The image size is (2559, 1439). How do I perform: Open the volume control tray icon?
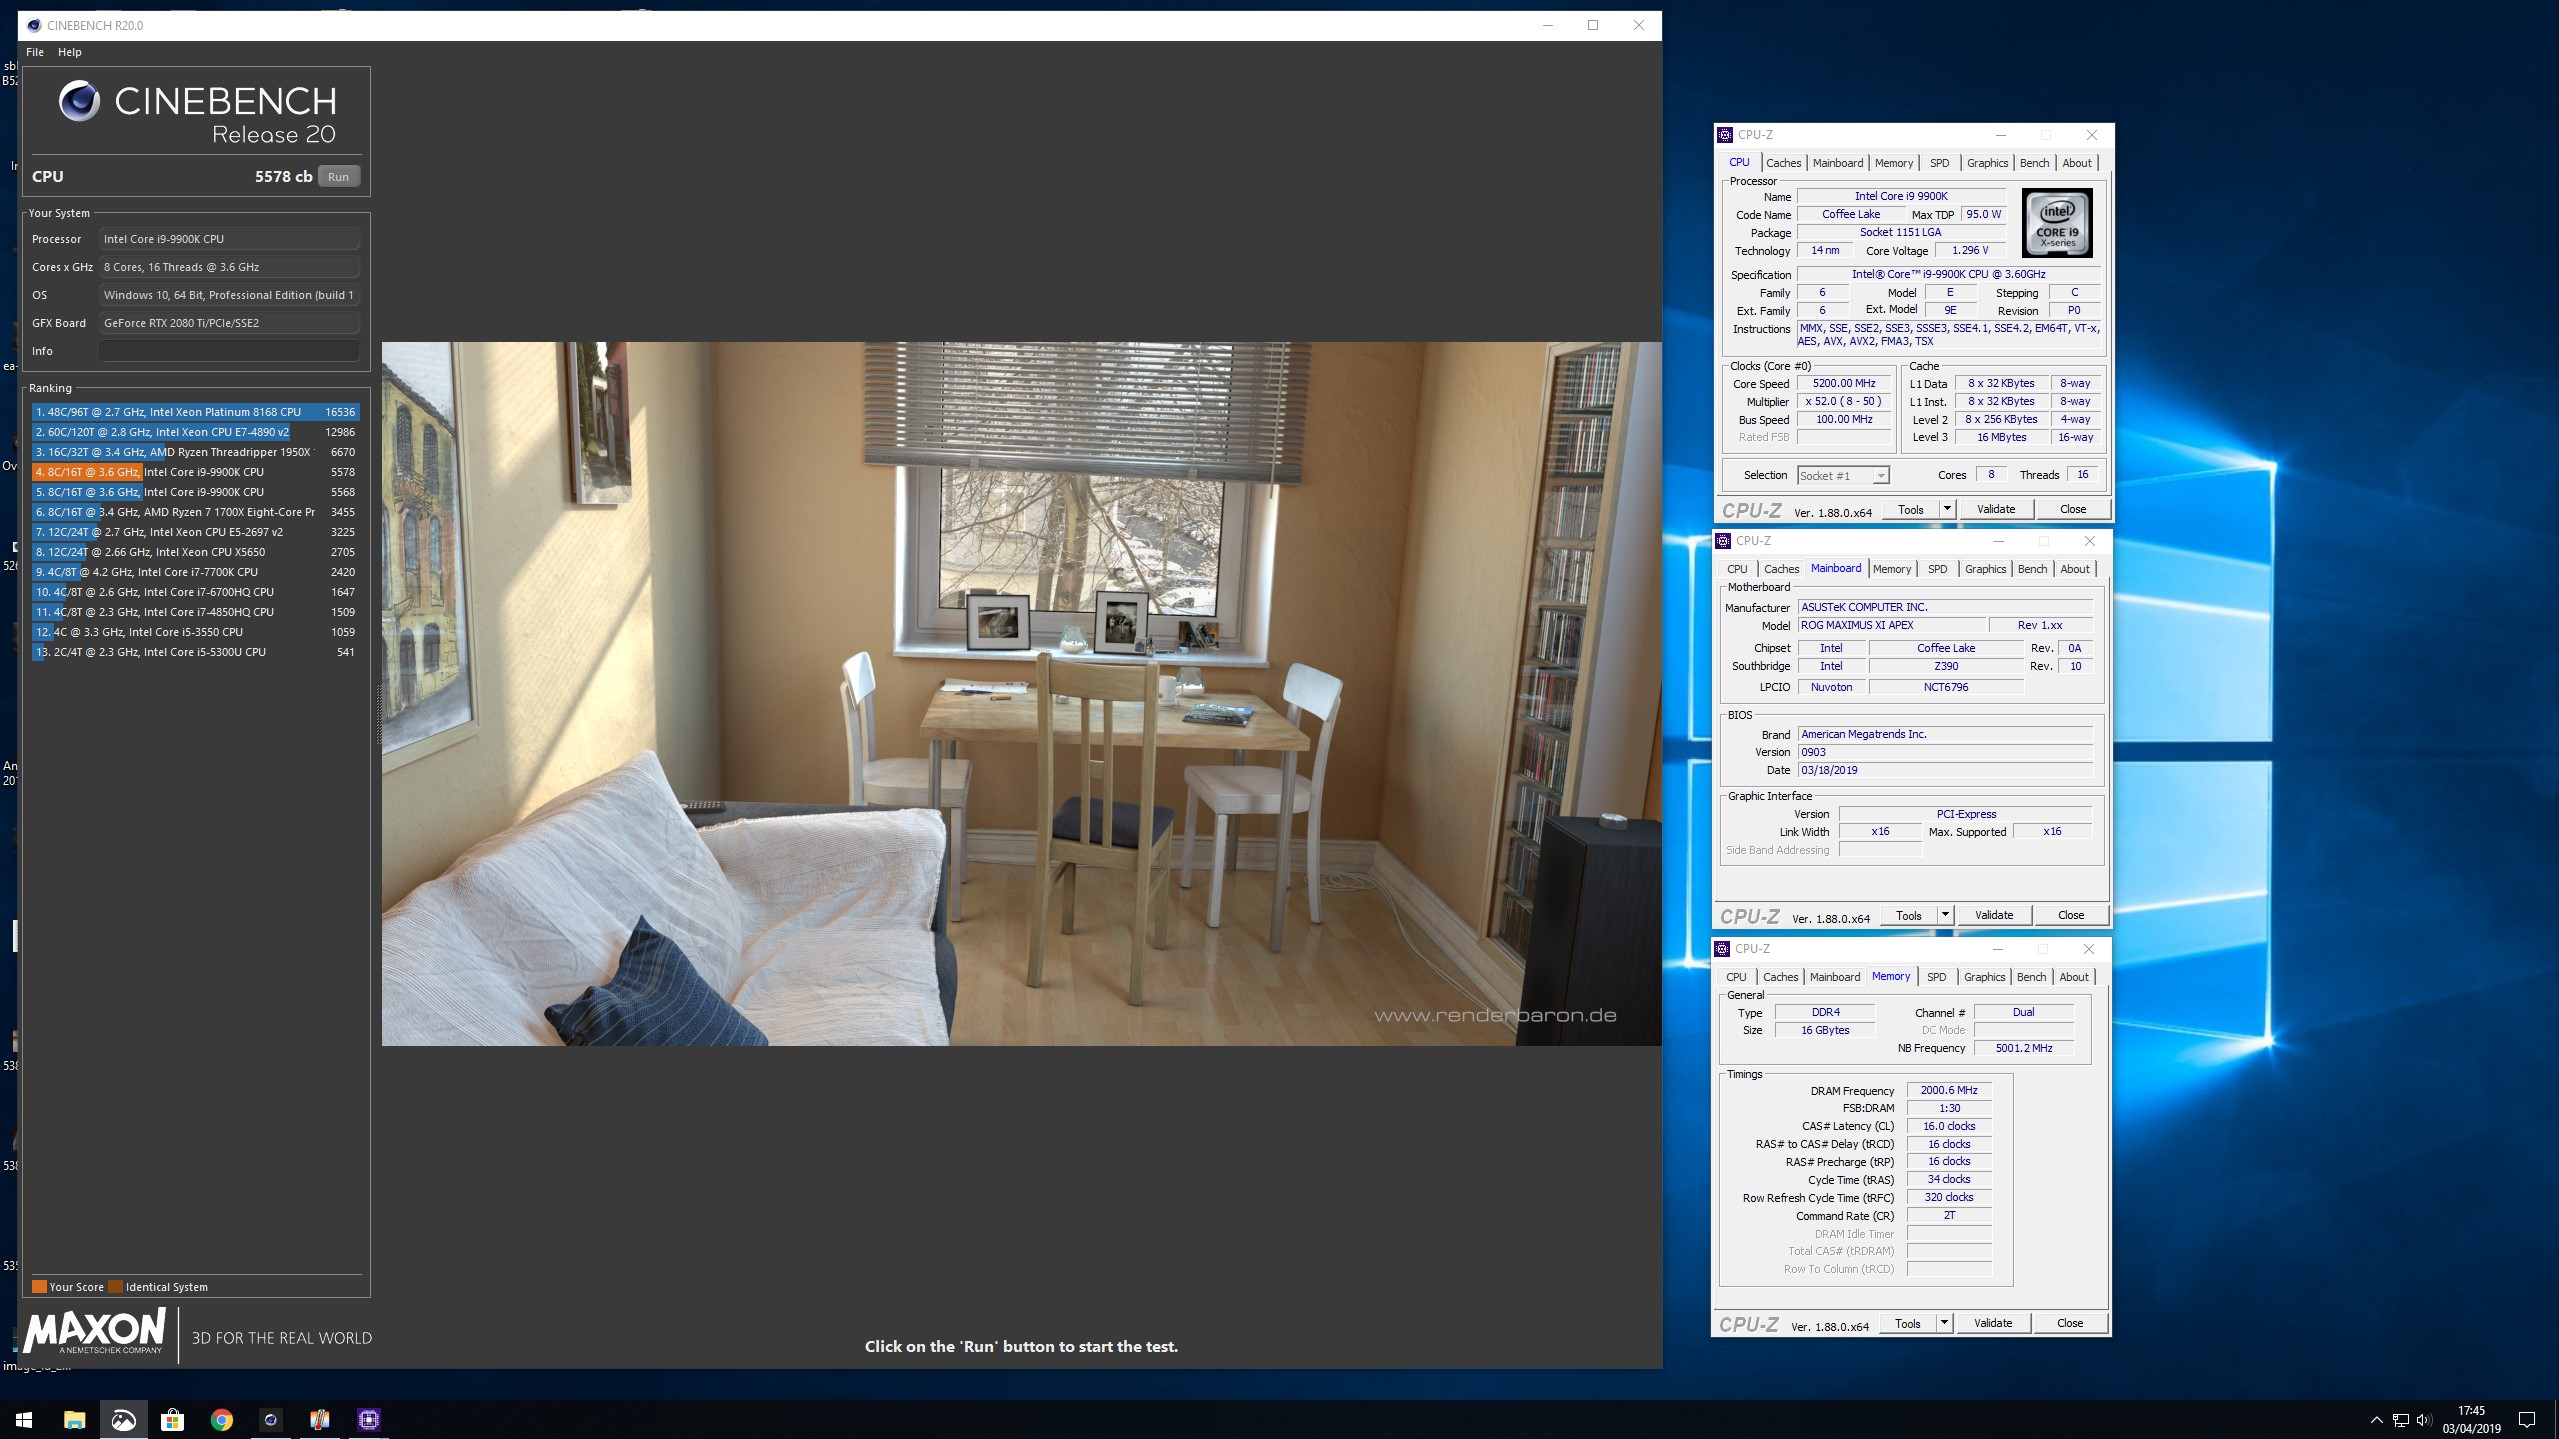[2423, 1420]
